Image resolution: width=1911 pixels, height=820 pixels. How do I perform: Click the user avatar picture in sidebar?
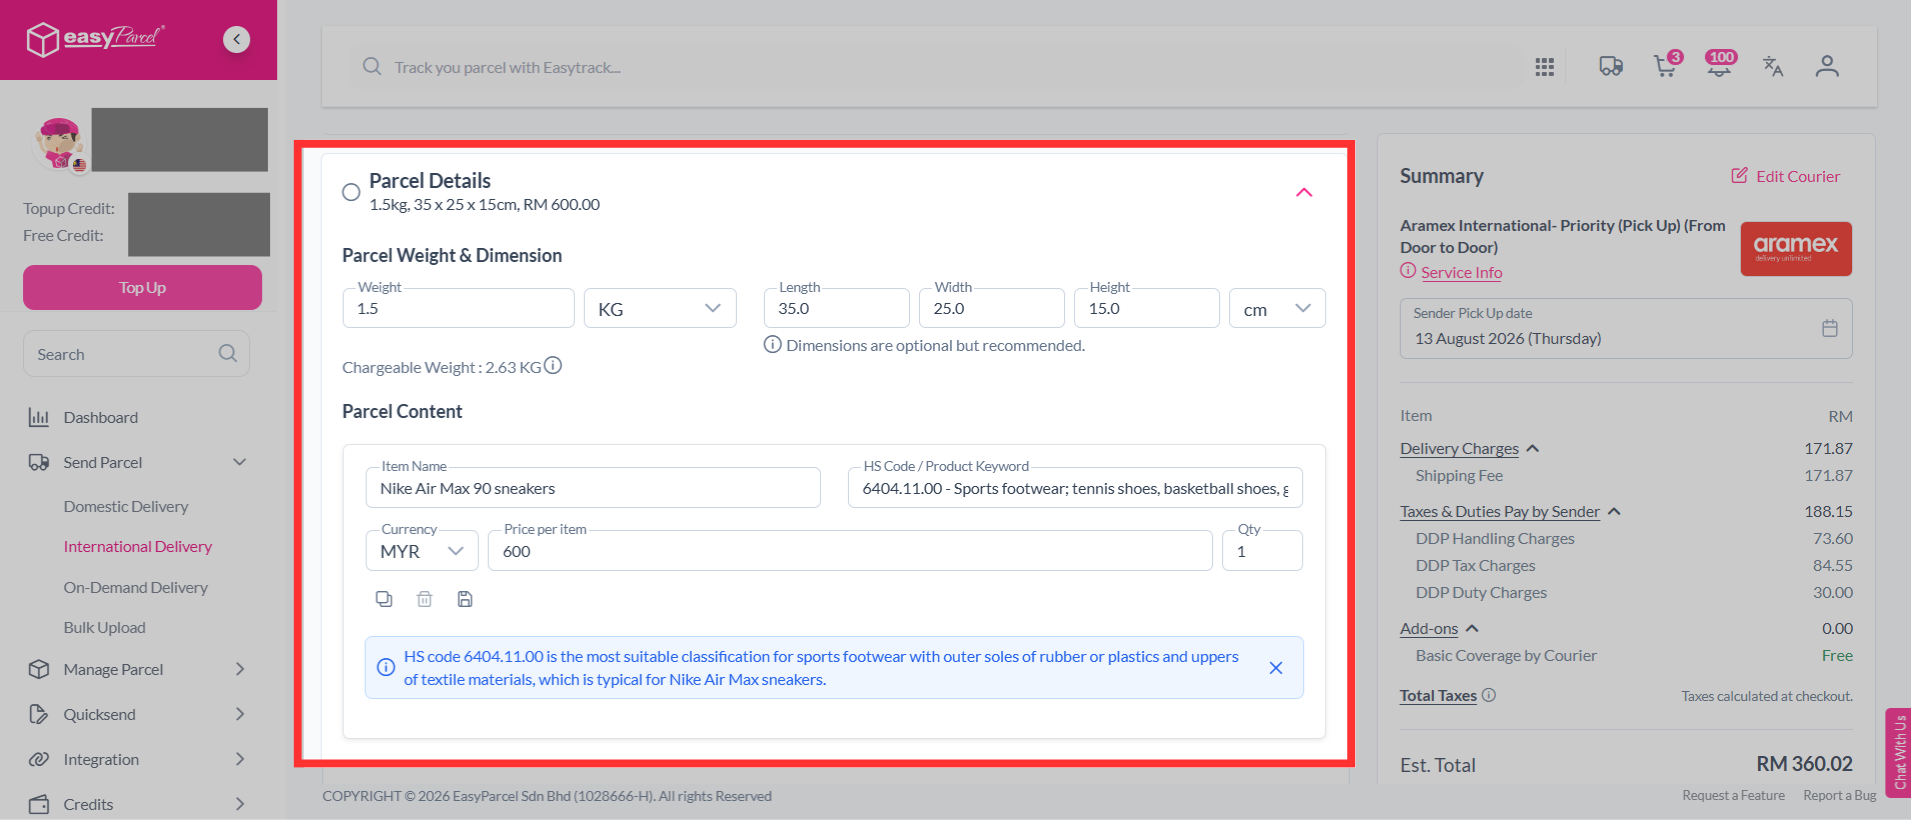(60, 142)
